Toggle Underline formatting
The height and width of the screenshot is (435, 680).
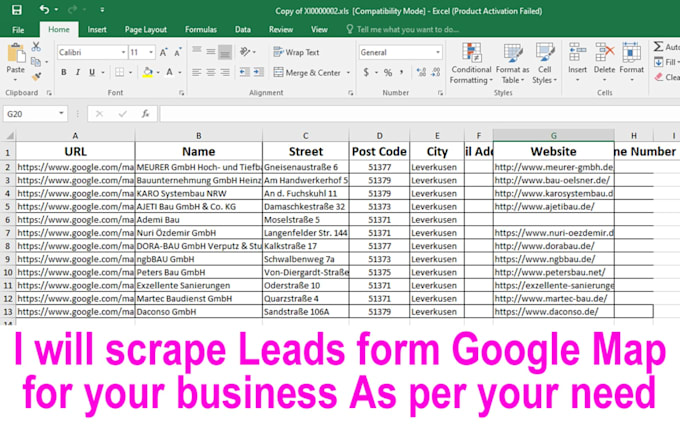(x=92, y=72)
